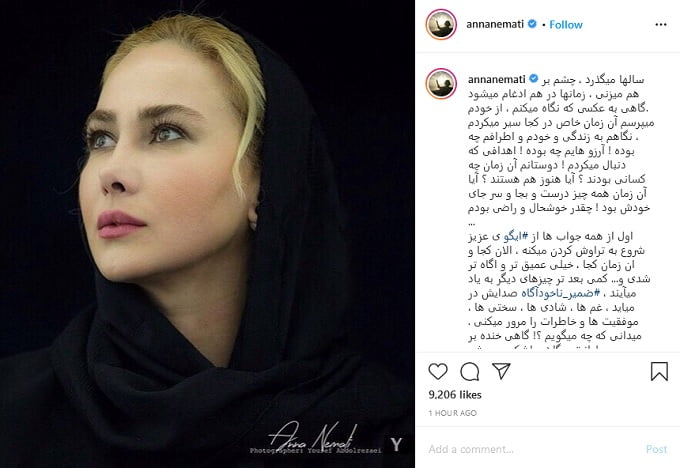The height and width of the screenshot is (468, 680).
Task: Open comments via the speech bubble icon
Action: point(470,372)
